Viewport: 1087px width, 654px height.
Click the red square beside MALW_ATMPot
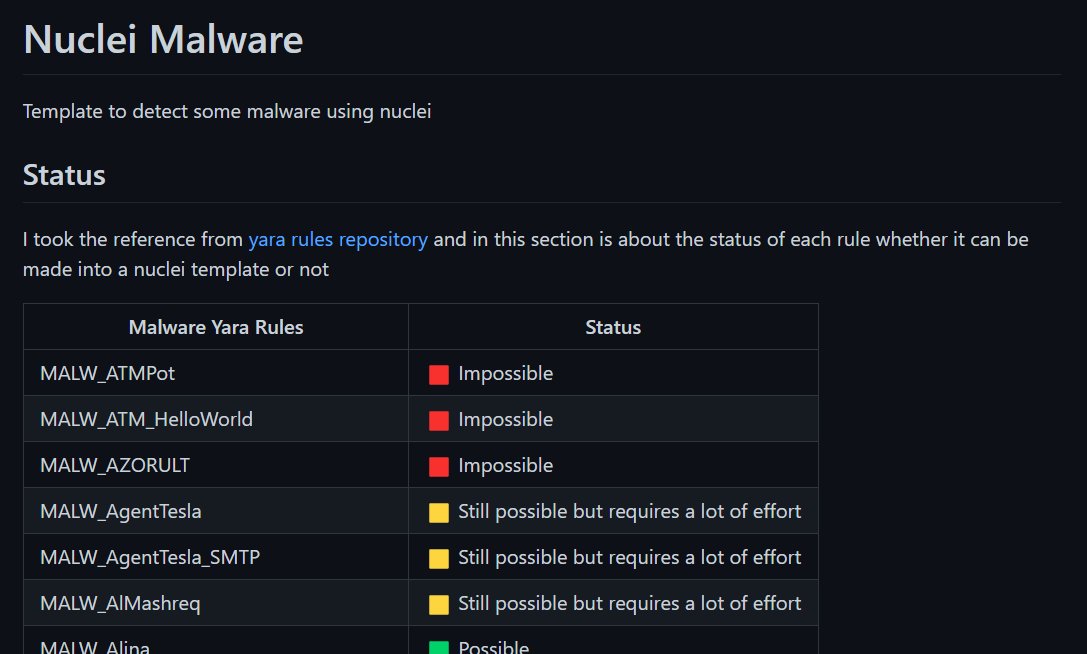pyautogui.click(x=439, y=375)
